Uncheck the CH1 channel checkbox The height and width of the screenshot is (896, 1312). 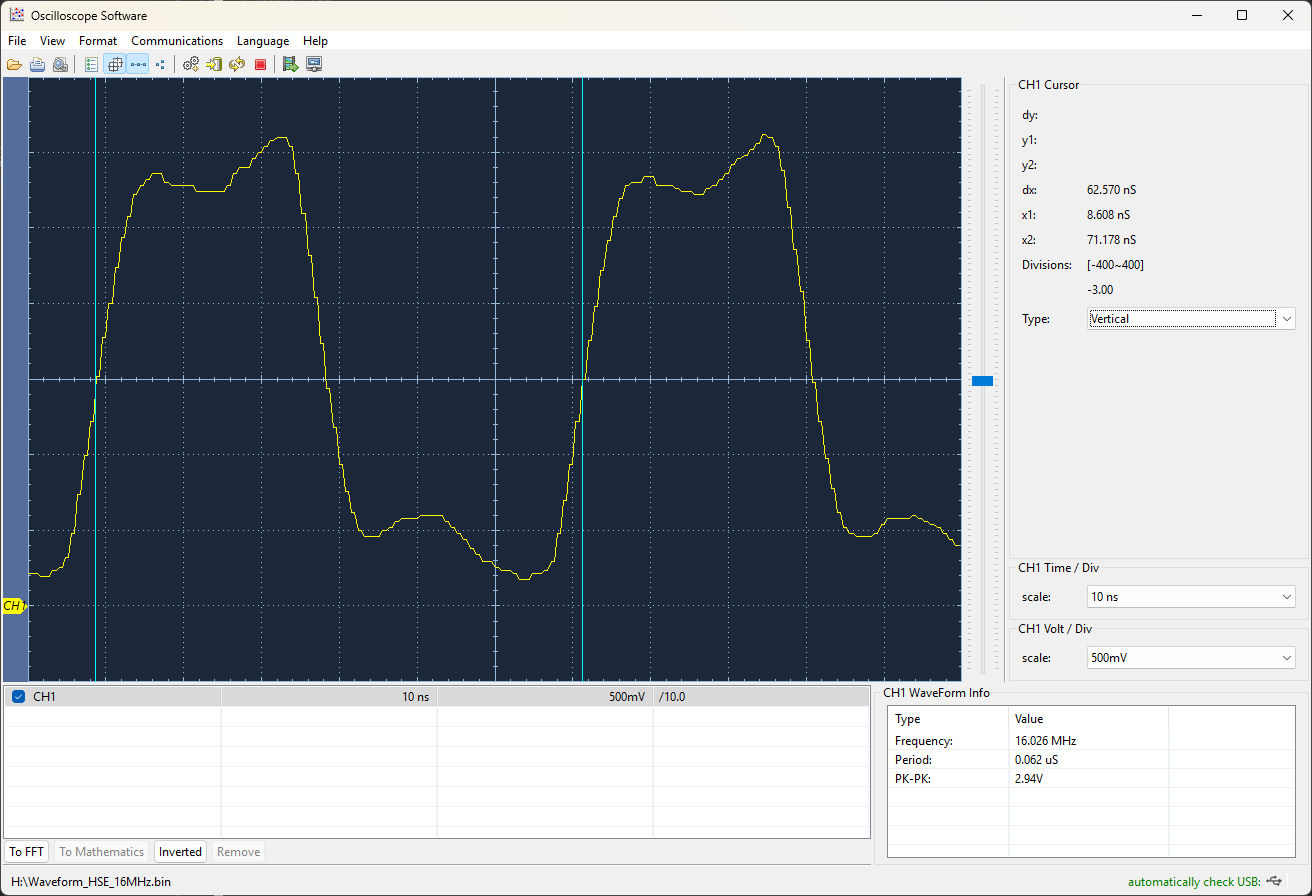(x=19, y=697)
